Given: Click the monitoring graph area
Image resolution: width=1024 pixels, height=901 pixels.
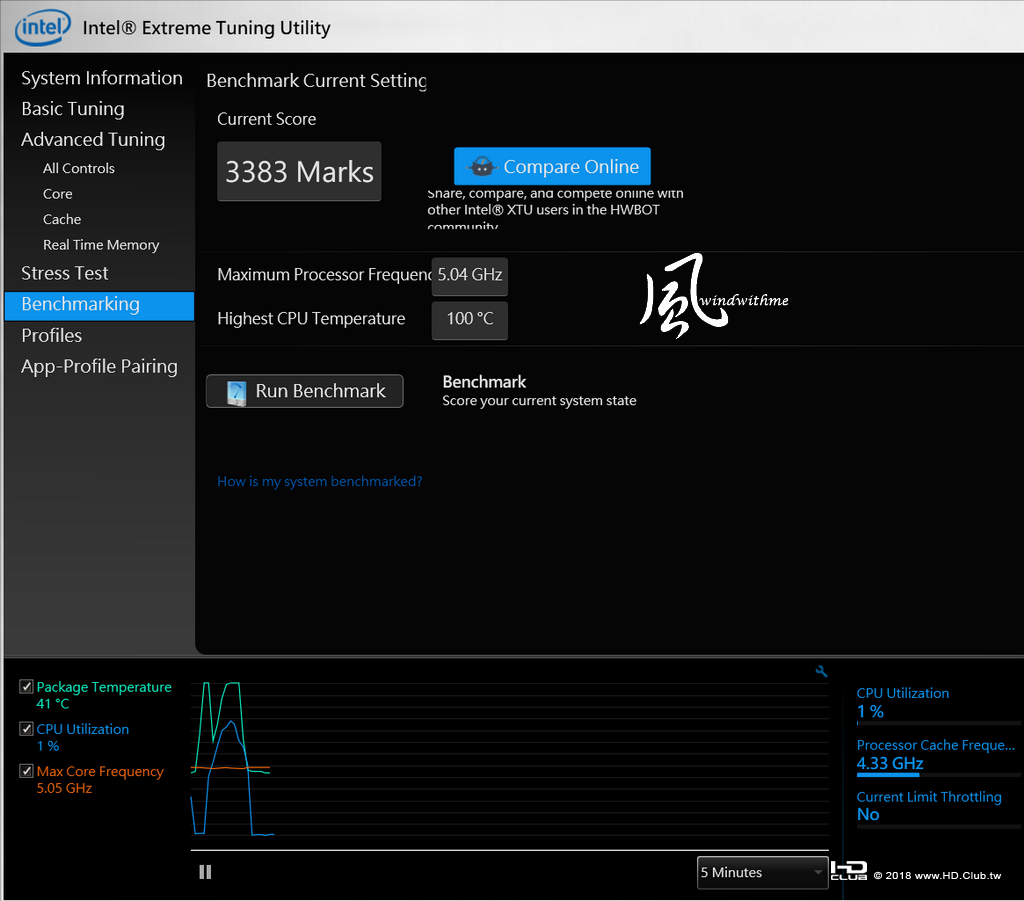Looking at the screenshot, I should pyautogui.click(x=509, y=761).
